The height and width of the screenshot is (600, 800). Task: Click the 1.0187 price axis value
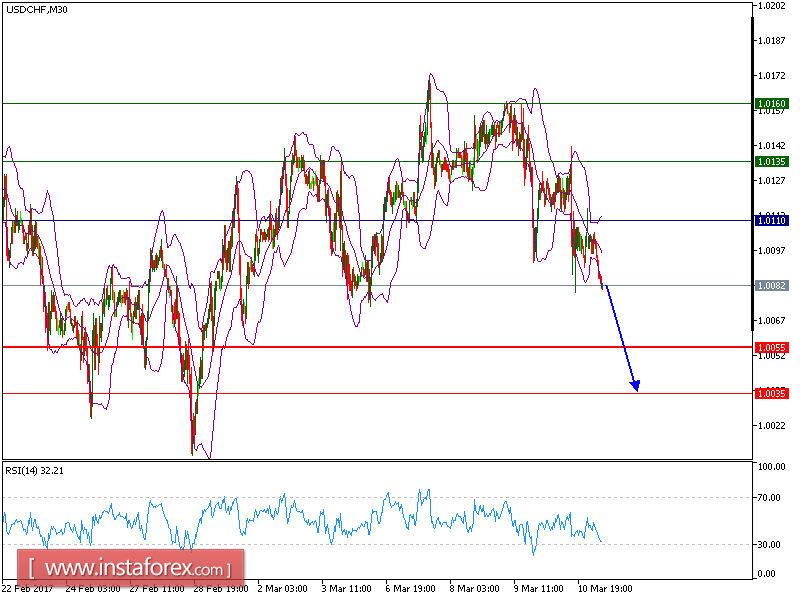771,41
